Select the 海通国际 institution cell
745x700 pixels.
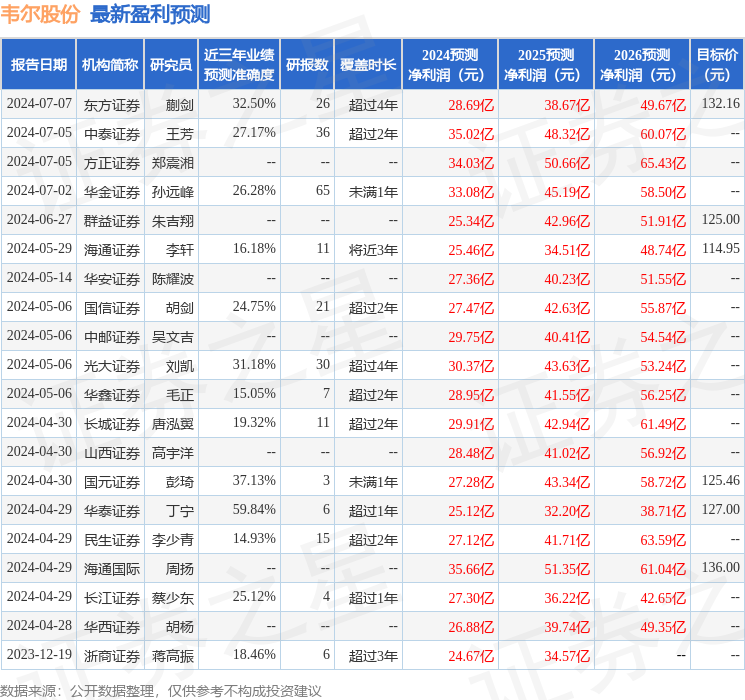click(x=112, y=569)
